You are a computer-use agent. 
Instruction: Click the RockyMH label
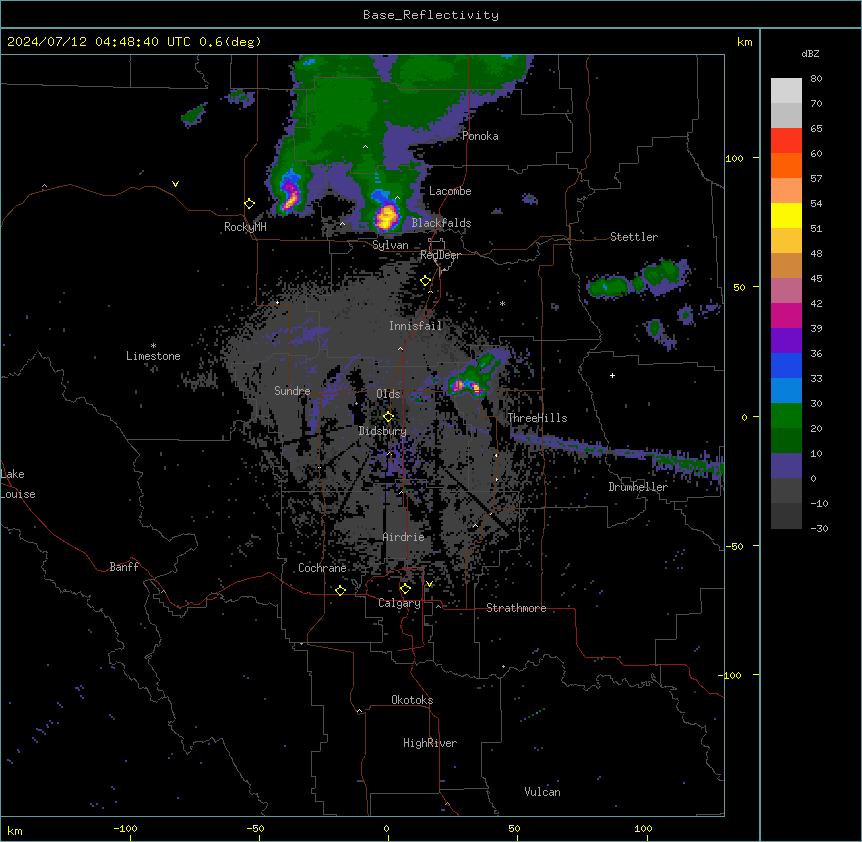(245, 227)
